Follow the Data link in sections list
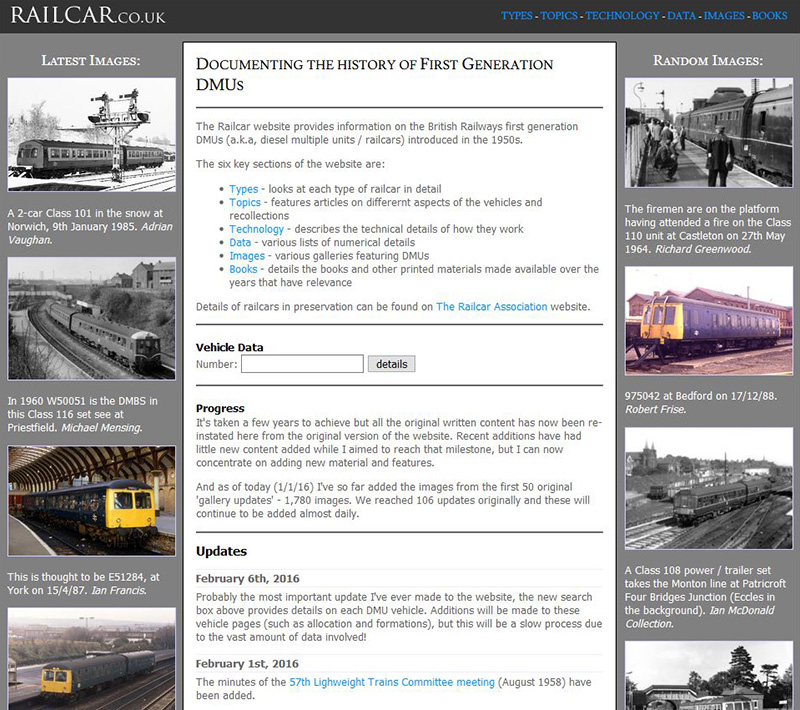The width and height of the screenshot is (800, 710). click(x=240, y=243)
